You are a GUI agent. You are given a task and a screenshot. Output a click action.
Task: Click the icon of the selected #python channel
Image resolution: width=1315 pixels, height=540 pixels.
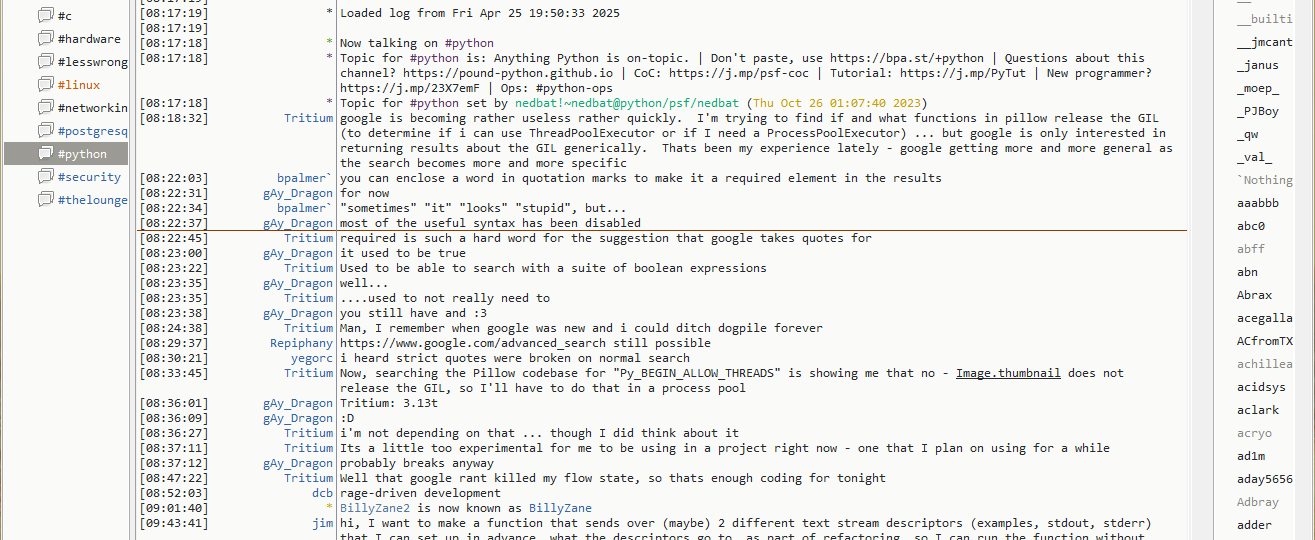45,154
